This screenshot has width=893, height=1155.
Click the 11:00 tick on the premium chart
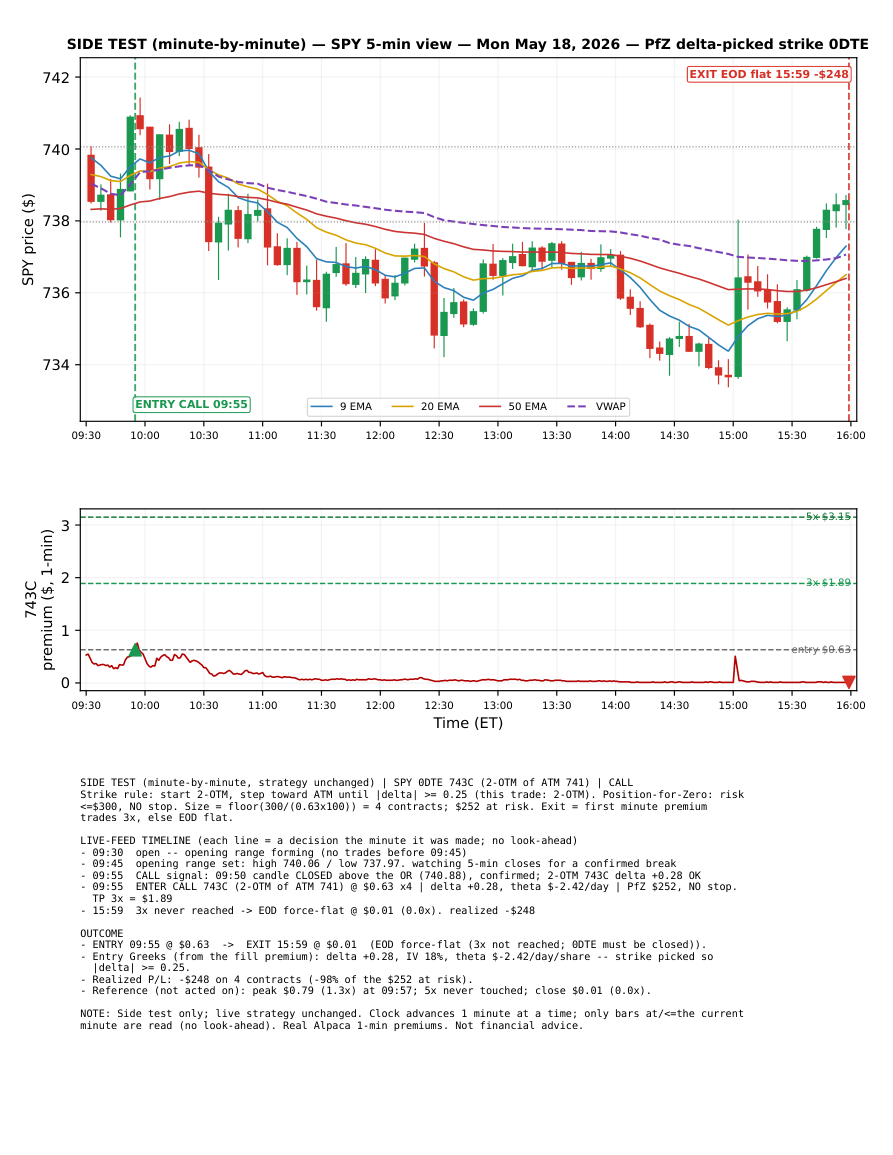pos(262,706)
